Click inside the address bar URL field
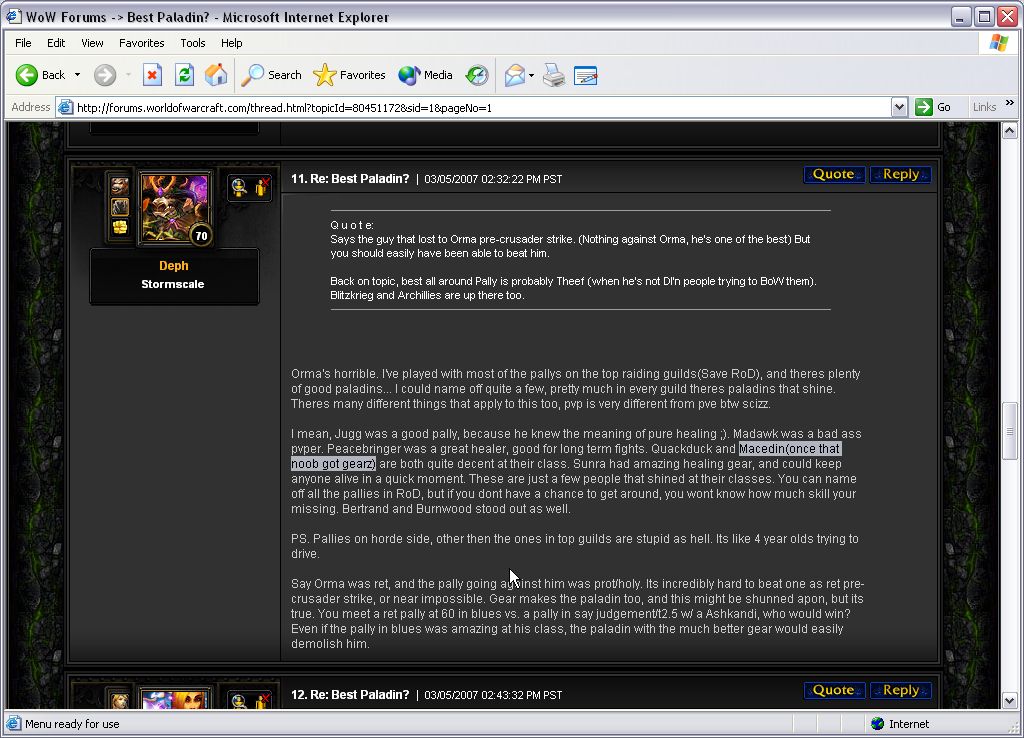The height and width of the screenshot is (738, 1024). [x=480, y=107]
